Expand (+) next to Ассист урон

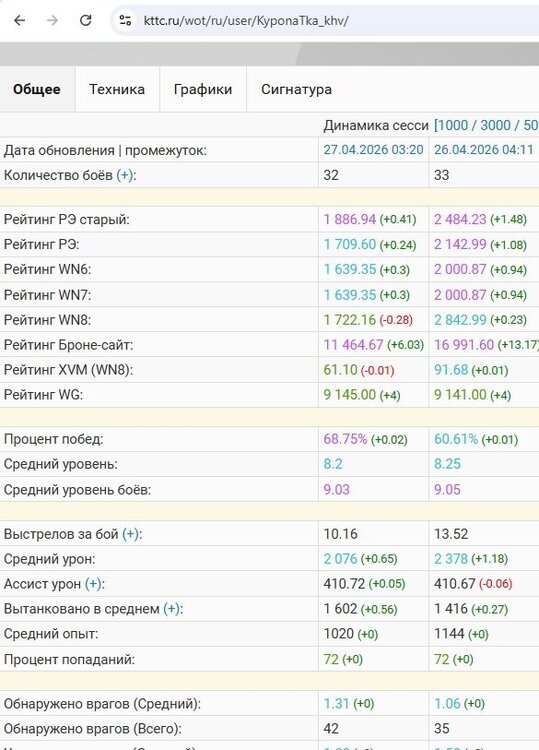[93, 584]
